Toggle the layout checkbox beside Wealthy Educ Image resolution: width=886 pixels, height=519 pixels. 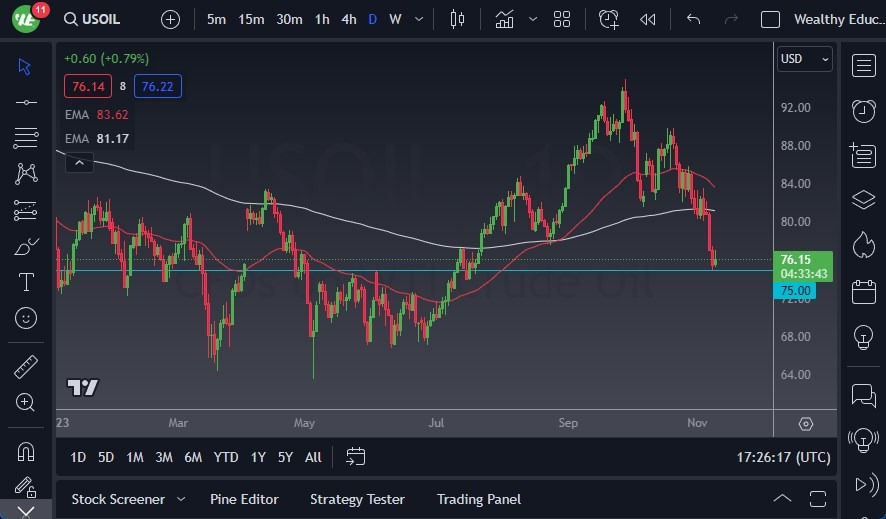[x=770, y=19]
